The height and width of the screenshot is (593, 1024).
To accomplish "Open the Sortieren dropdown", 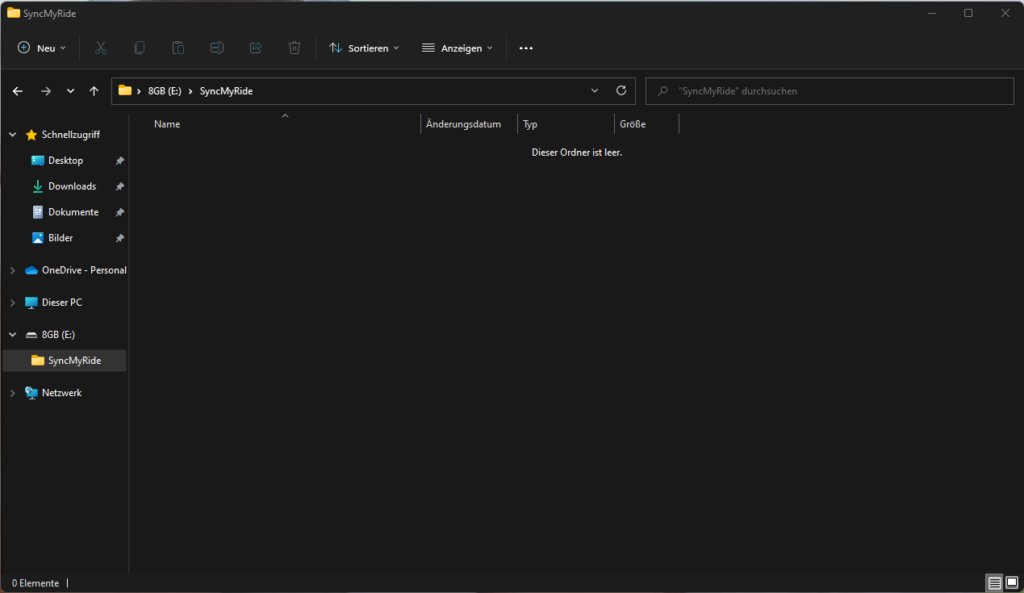I will coord(363,47).
